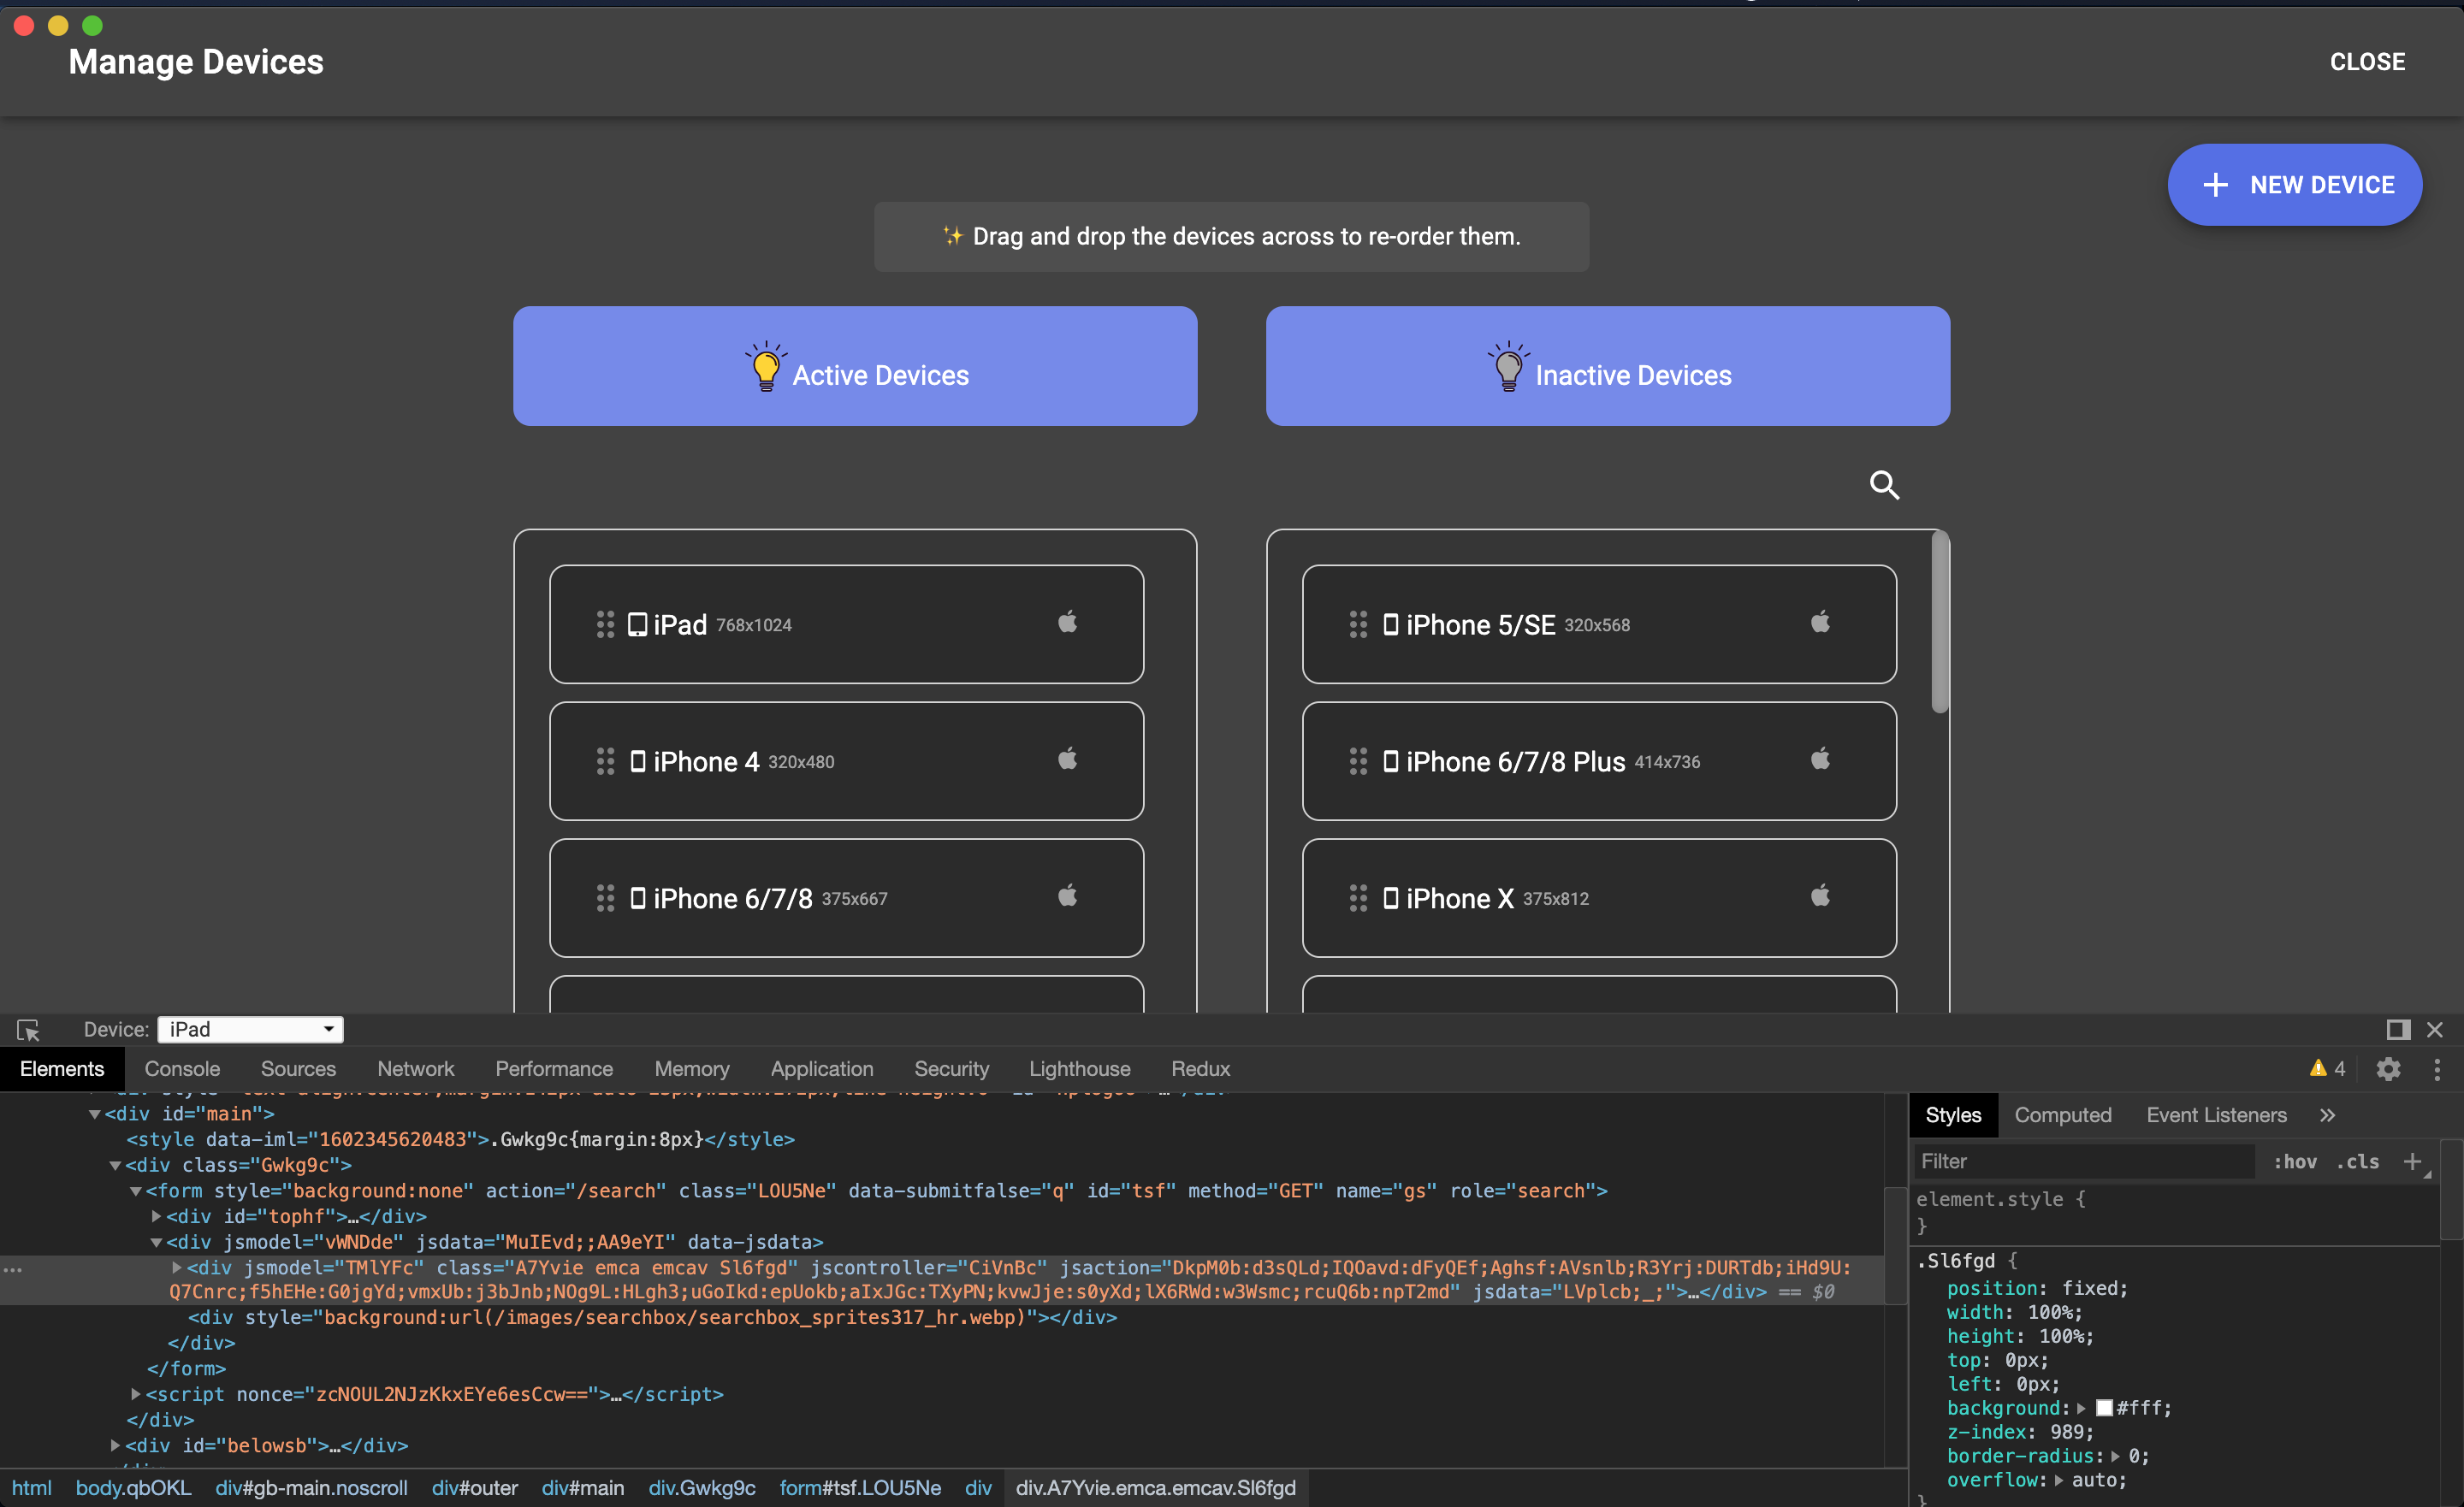Click the inspect element picker icon in DevTools
Image resolution: width=2464 pixels, height=1507 pixels.
[x=28, y=1029]
